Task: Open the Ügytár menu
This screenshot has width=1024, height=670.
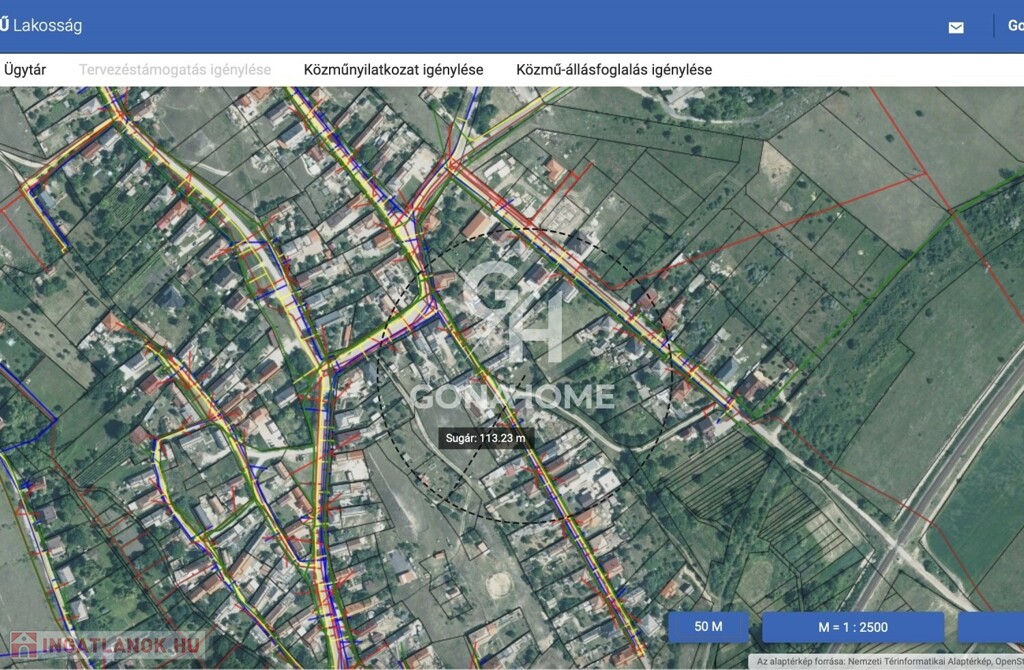Action: [24, 70]
